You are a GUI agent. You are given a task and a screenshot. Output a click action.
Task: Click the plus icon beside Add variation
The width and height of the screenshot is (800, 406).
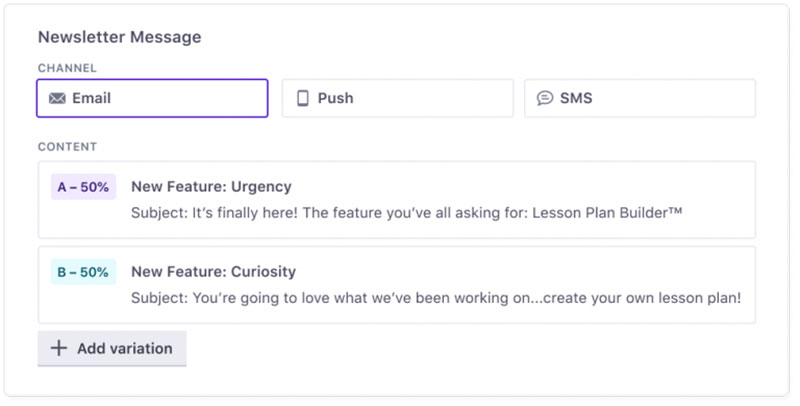59,348
